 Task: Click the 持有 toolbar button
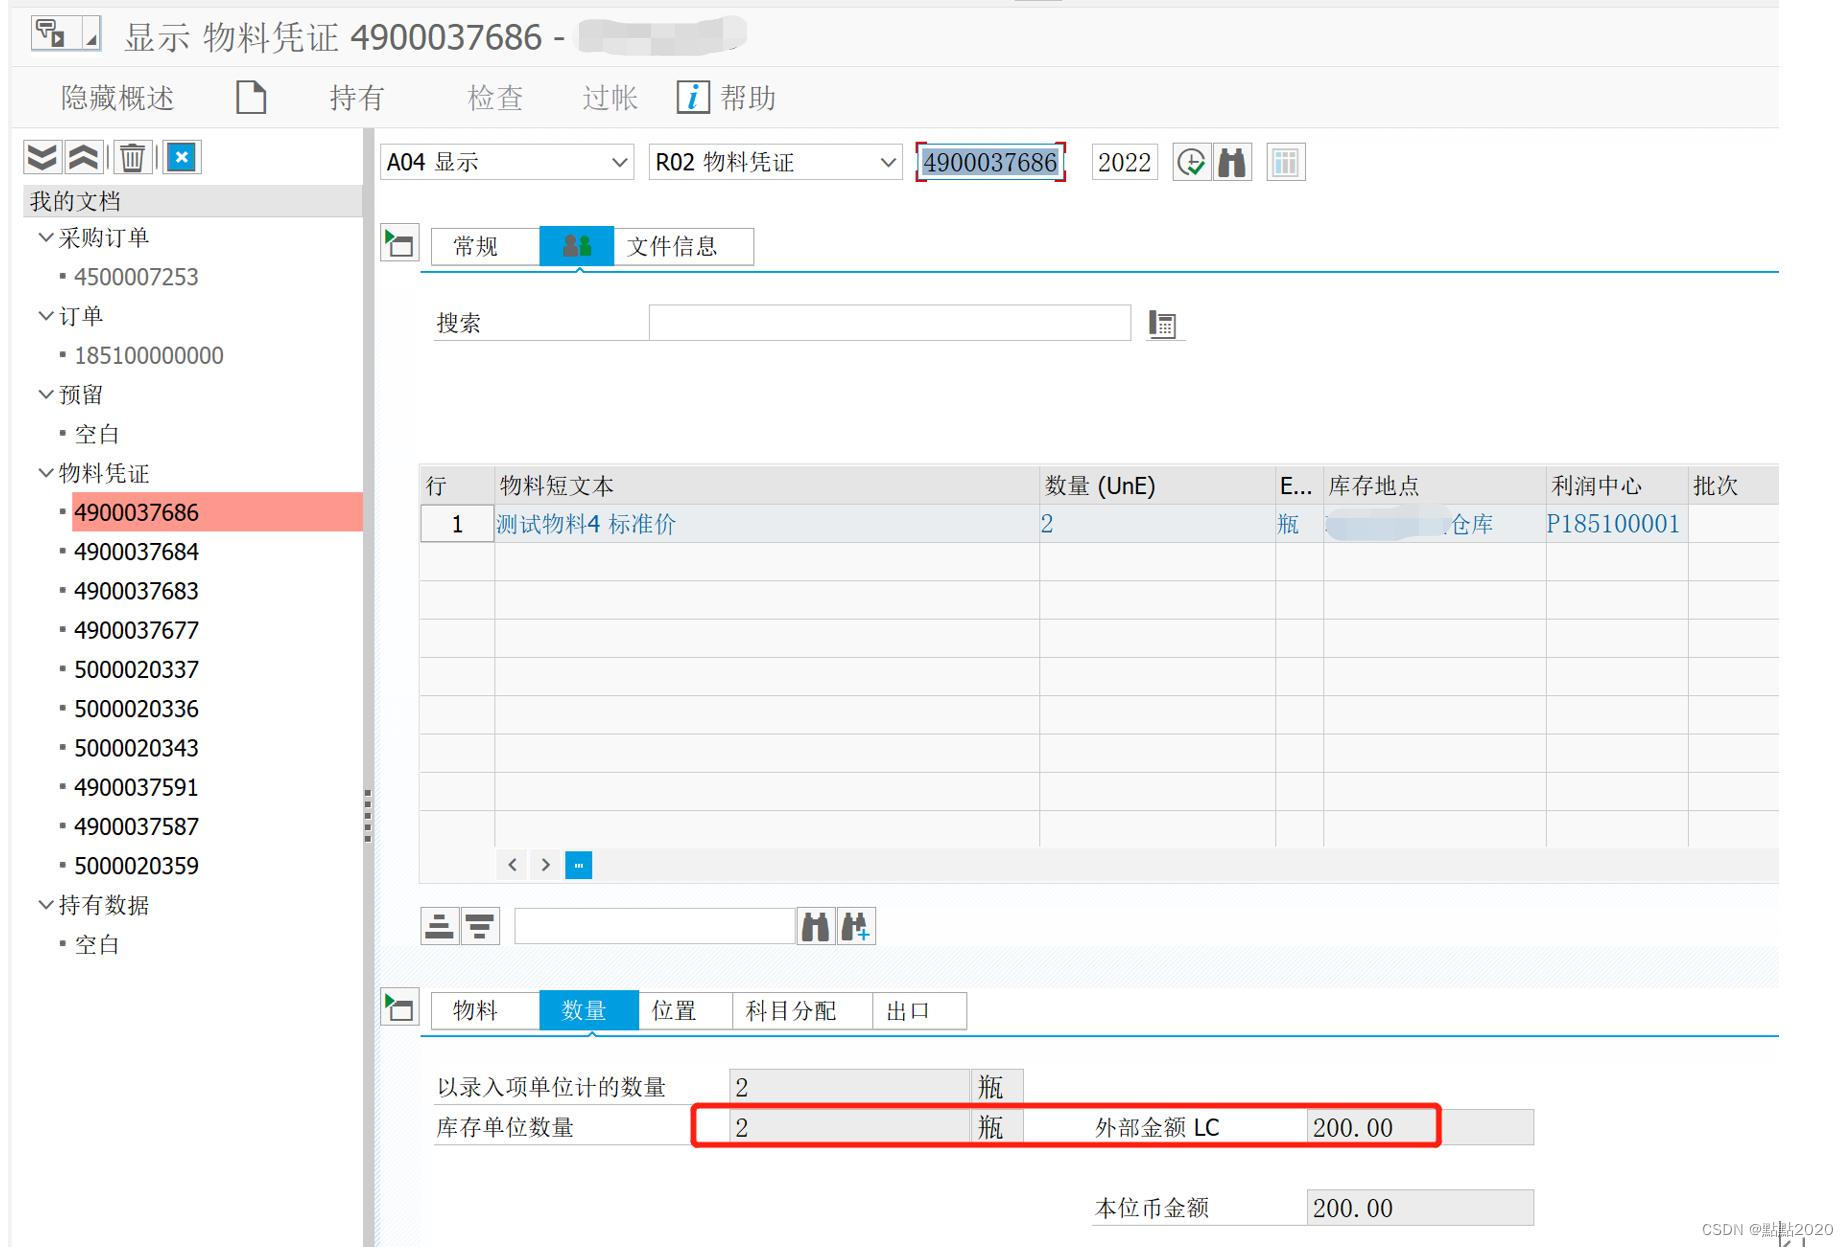357,98
